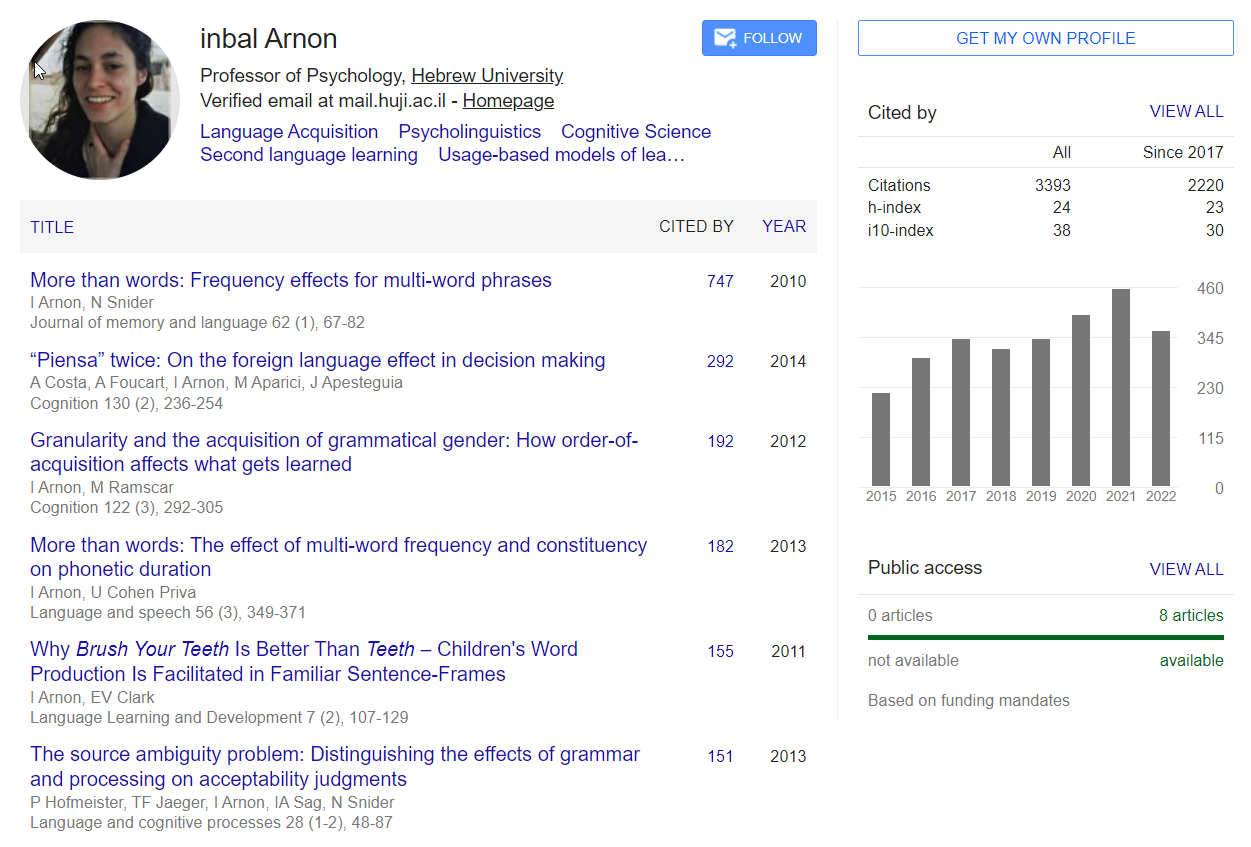Click the green public access progress bar

click(x=1045, y=637)
